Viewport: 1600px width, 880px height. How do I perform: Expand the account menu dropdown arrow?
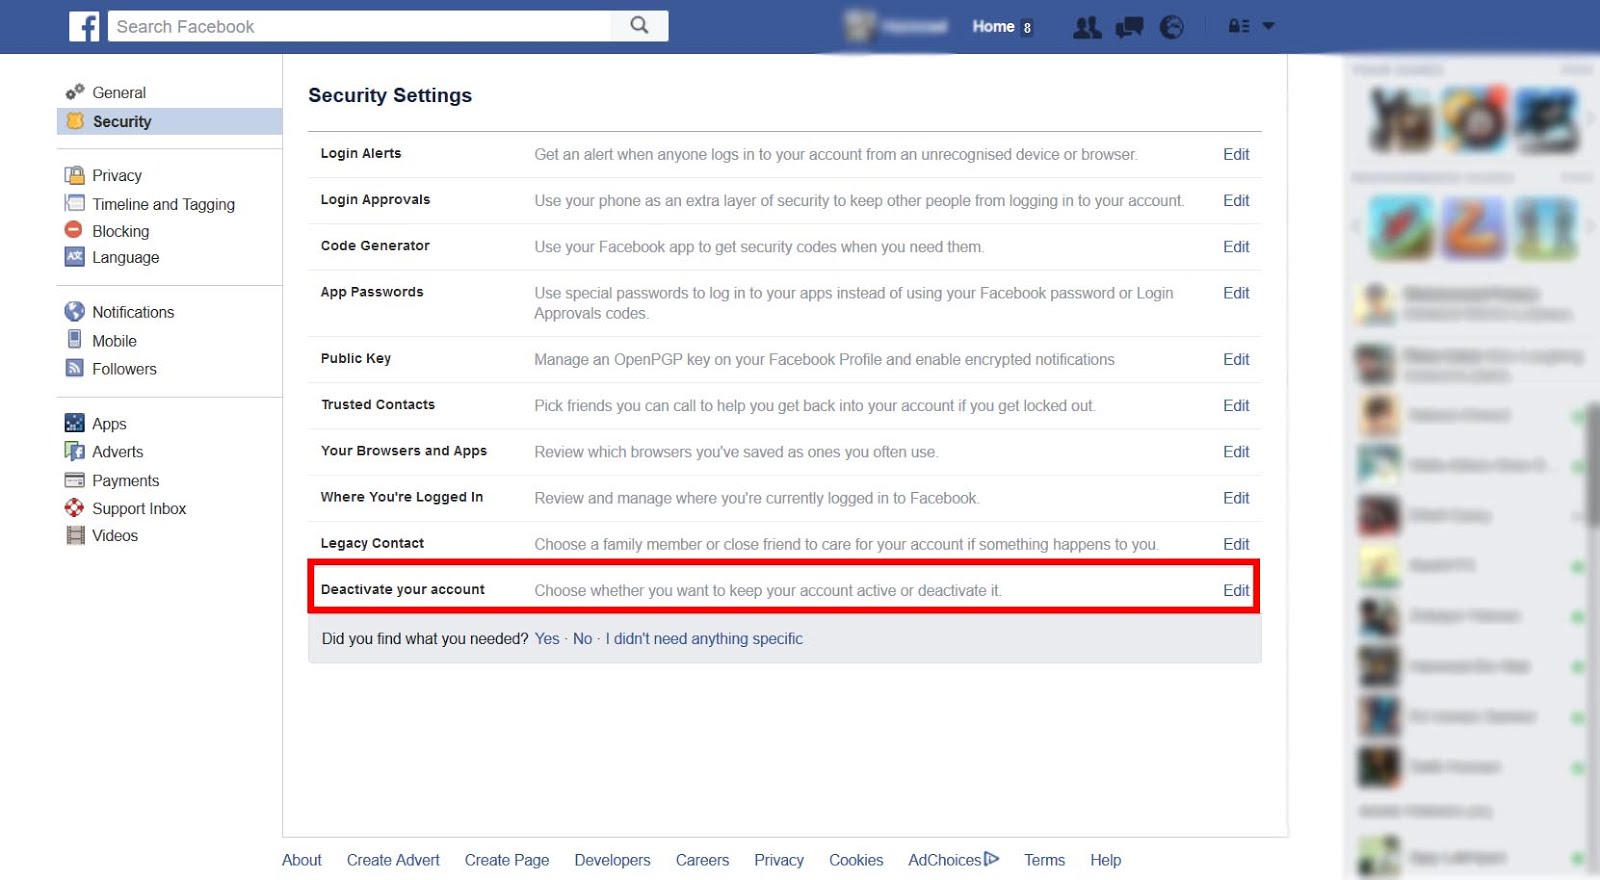click(1268, 27)
